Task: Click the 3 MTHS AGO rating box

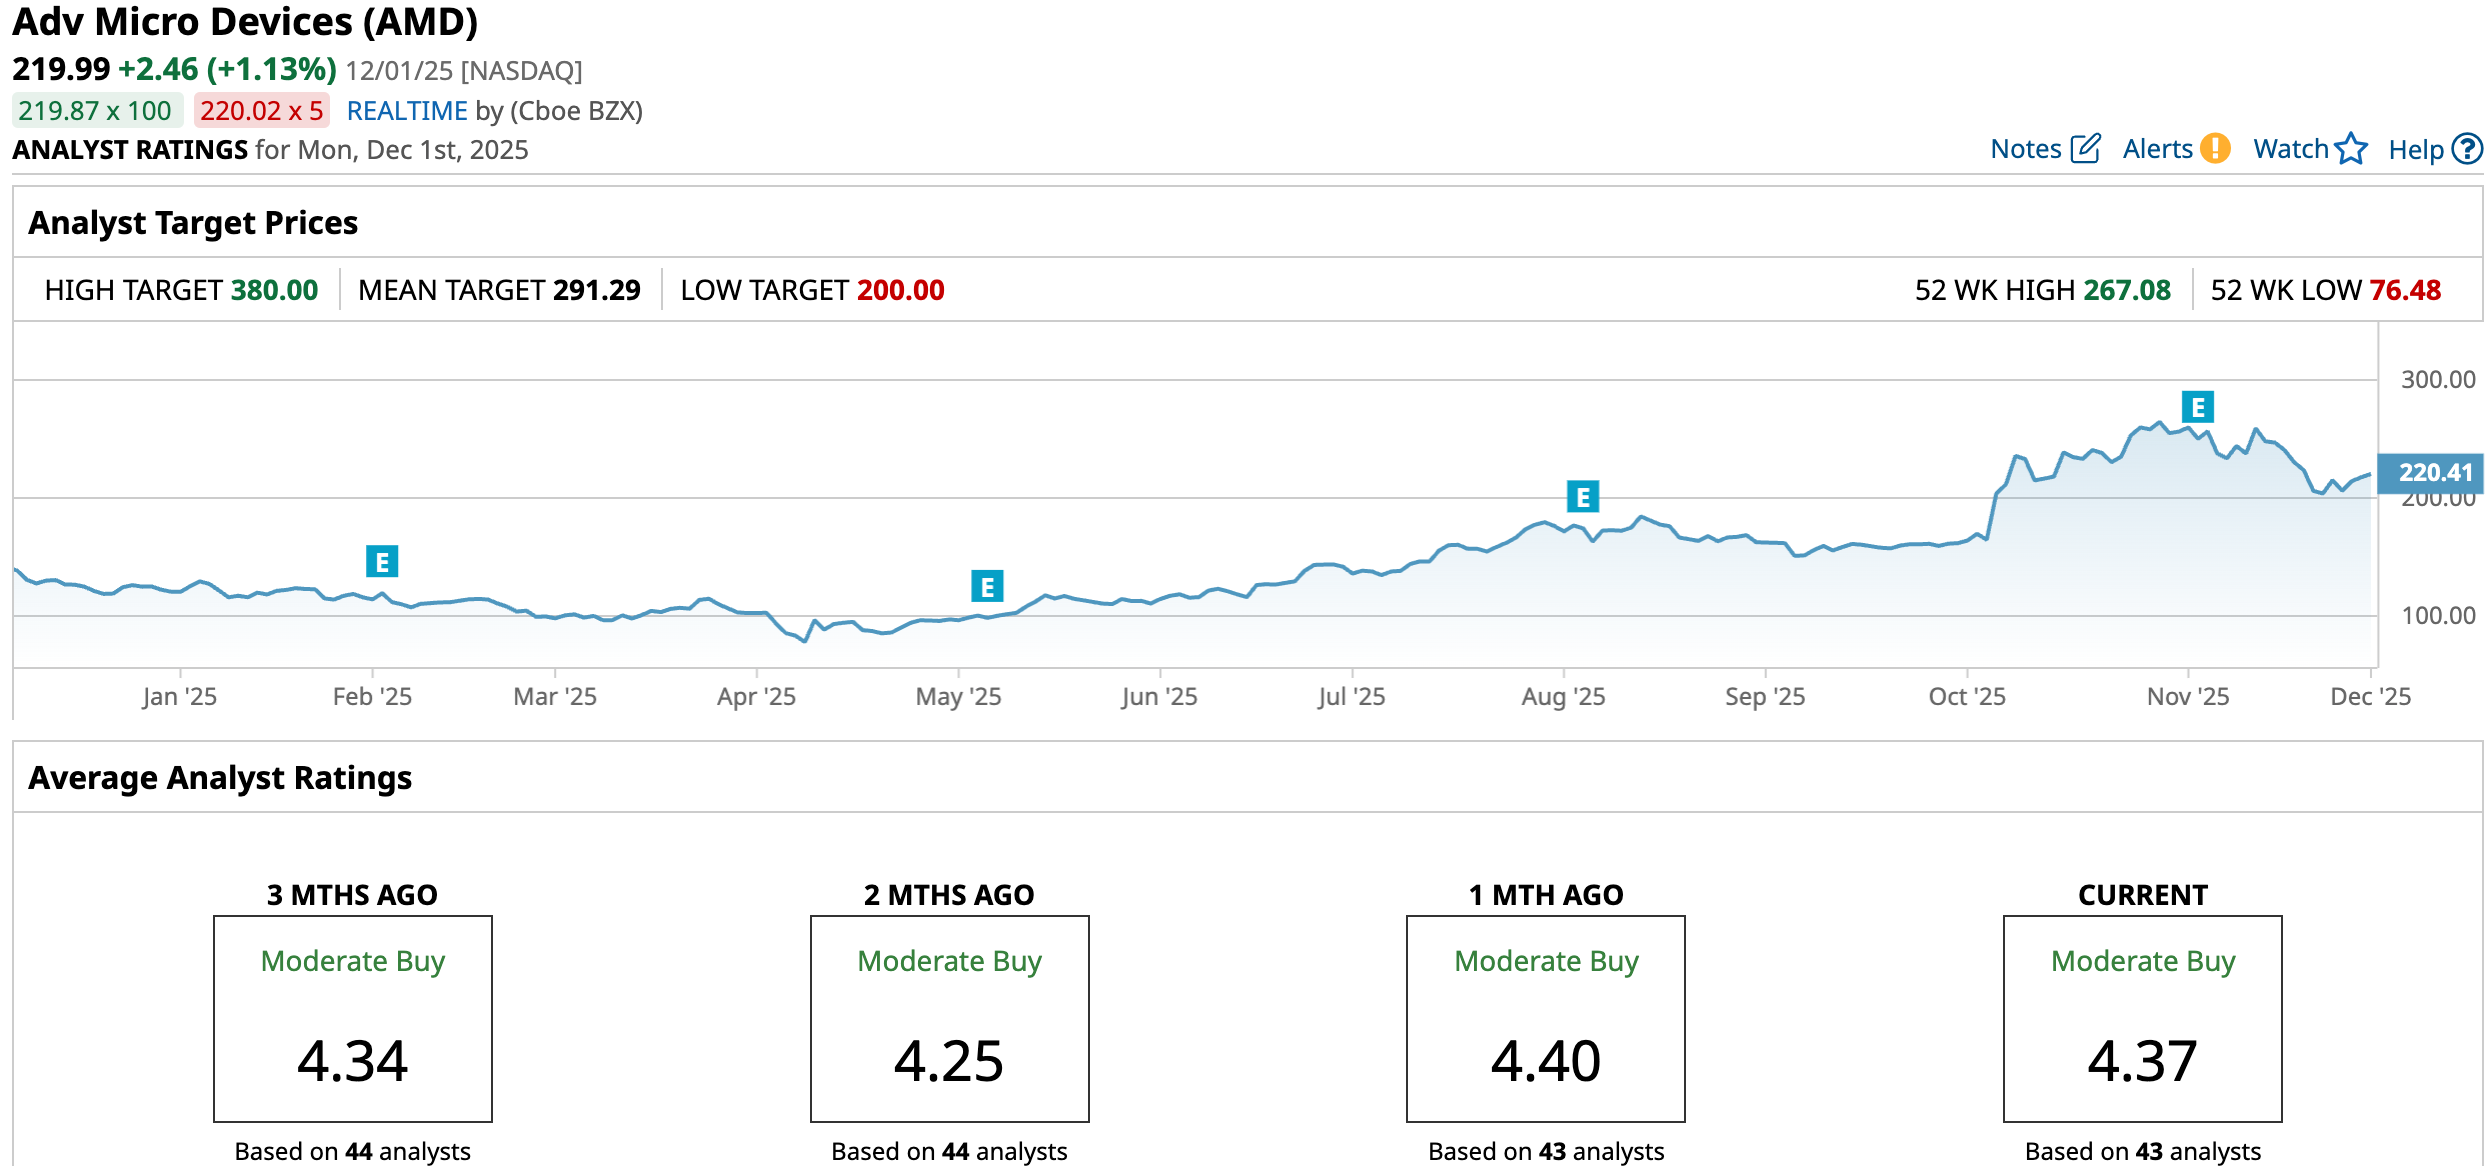Action: click(352, 1018)
